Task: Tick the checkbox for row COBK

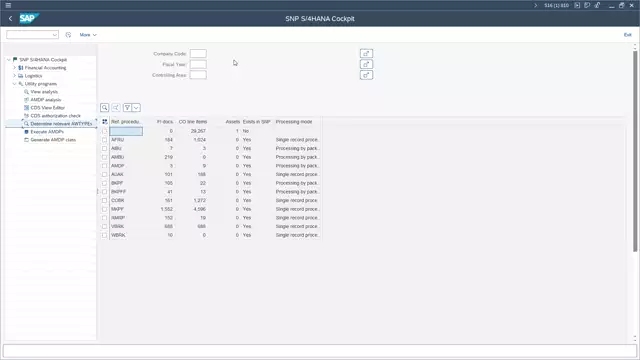Action: 104,200
